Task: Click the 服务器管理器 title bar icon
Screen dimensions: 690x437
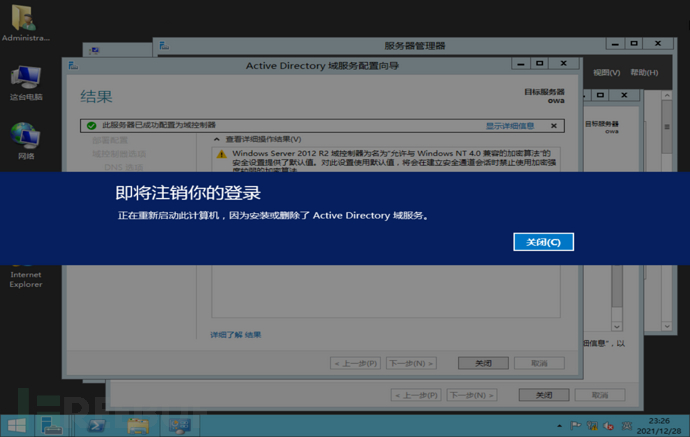Action: coord(164,46)
